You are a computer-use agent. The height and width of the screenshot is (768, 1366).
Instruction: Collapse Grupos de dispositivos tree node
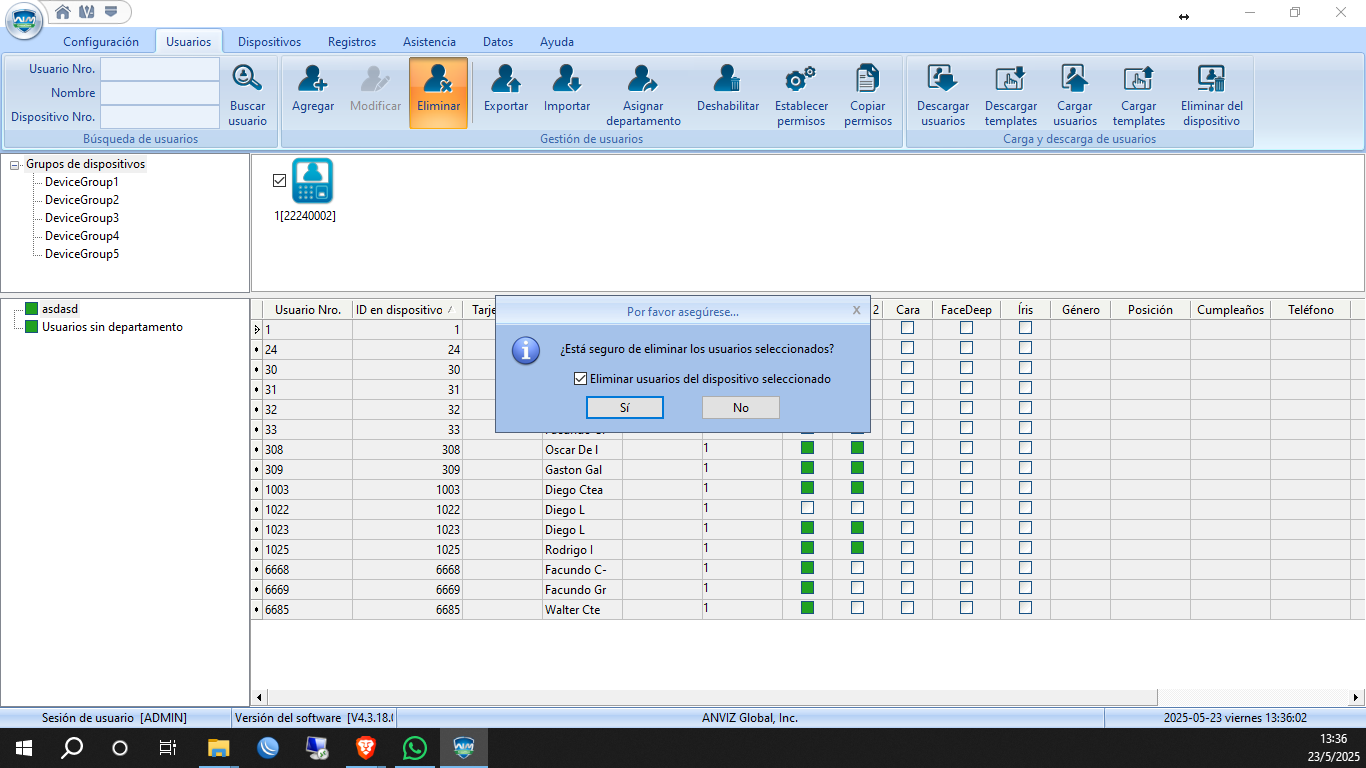[15, 165]
